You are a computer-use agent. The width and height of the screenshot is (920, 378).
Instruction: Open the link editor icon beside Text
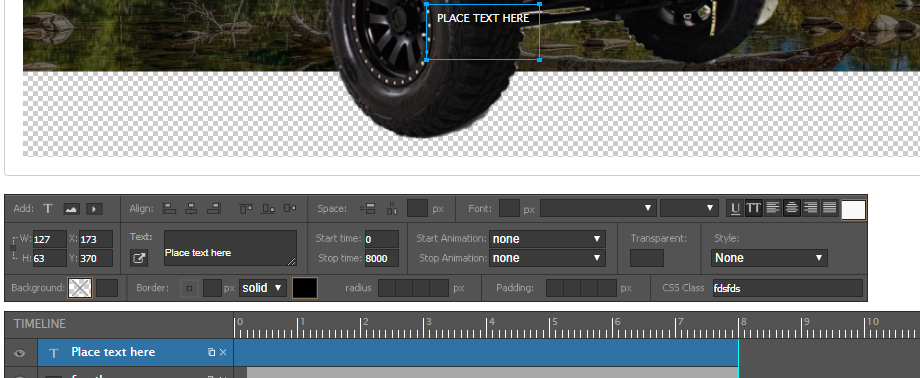tap(139, 258)
